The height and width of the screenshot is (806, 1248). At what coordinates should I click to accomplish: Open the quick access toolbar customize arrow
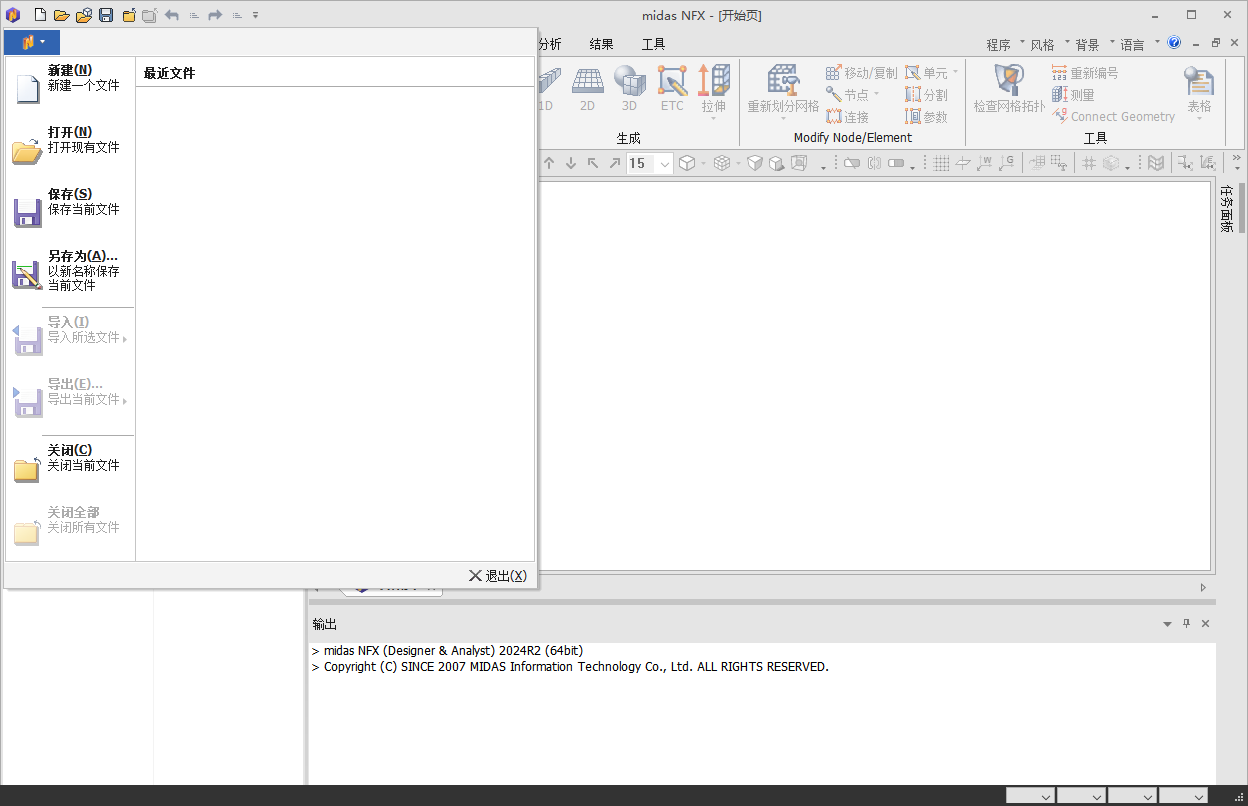point(256,15)
